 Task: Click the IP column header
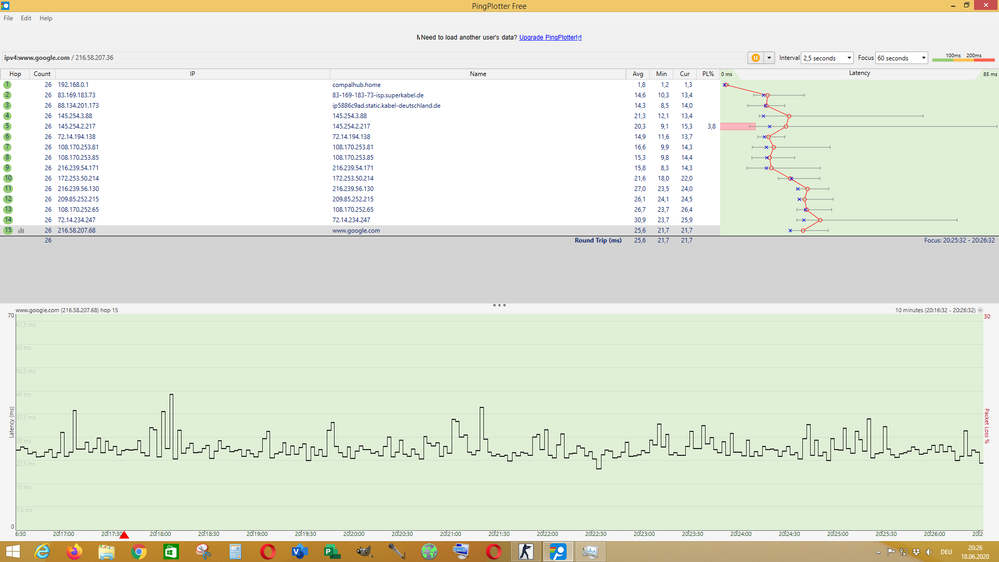pos(192,74)
